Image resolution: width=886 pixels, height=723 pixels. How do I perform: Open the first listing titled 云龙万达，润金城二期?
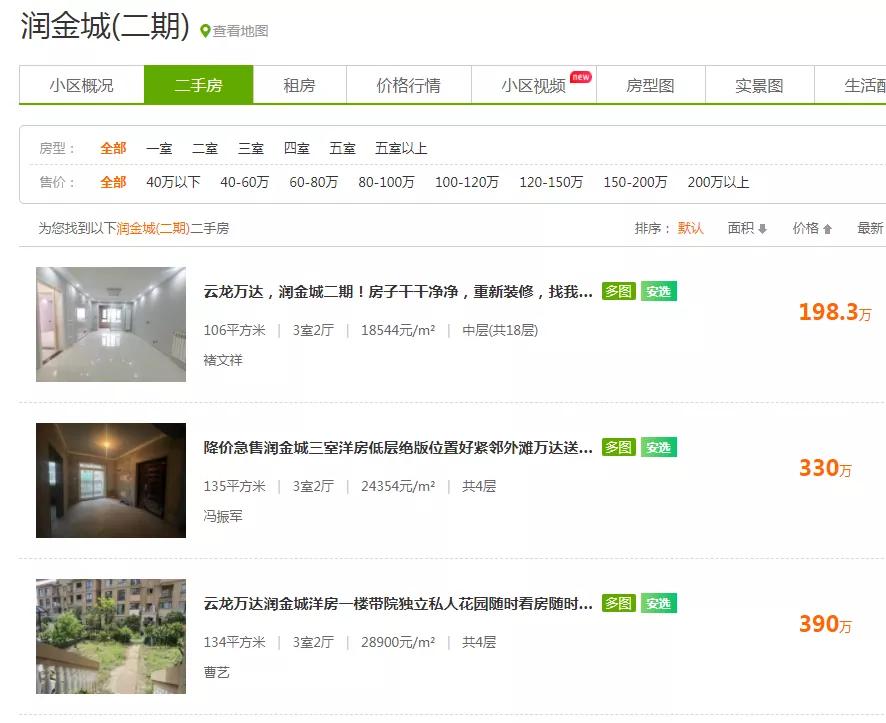coord(390,291)
